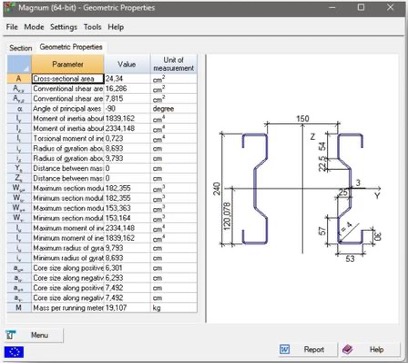Open the Mode menu
The height and width of the screenshot is (364, 408).
34,27
